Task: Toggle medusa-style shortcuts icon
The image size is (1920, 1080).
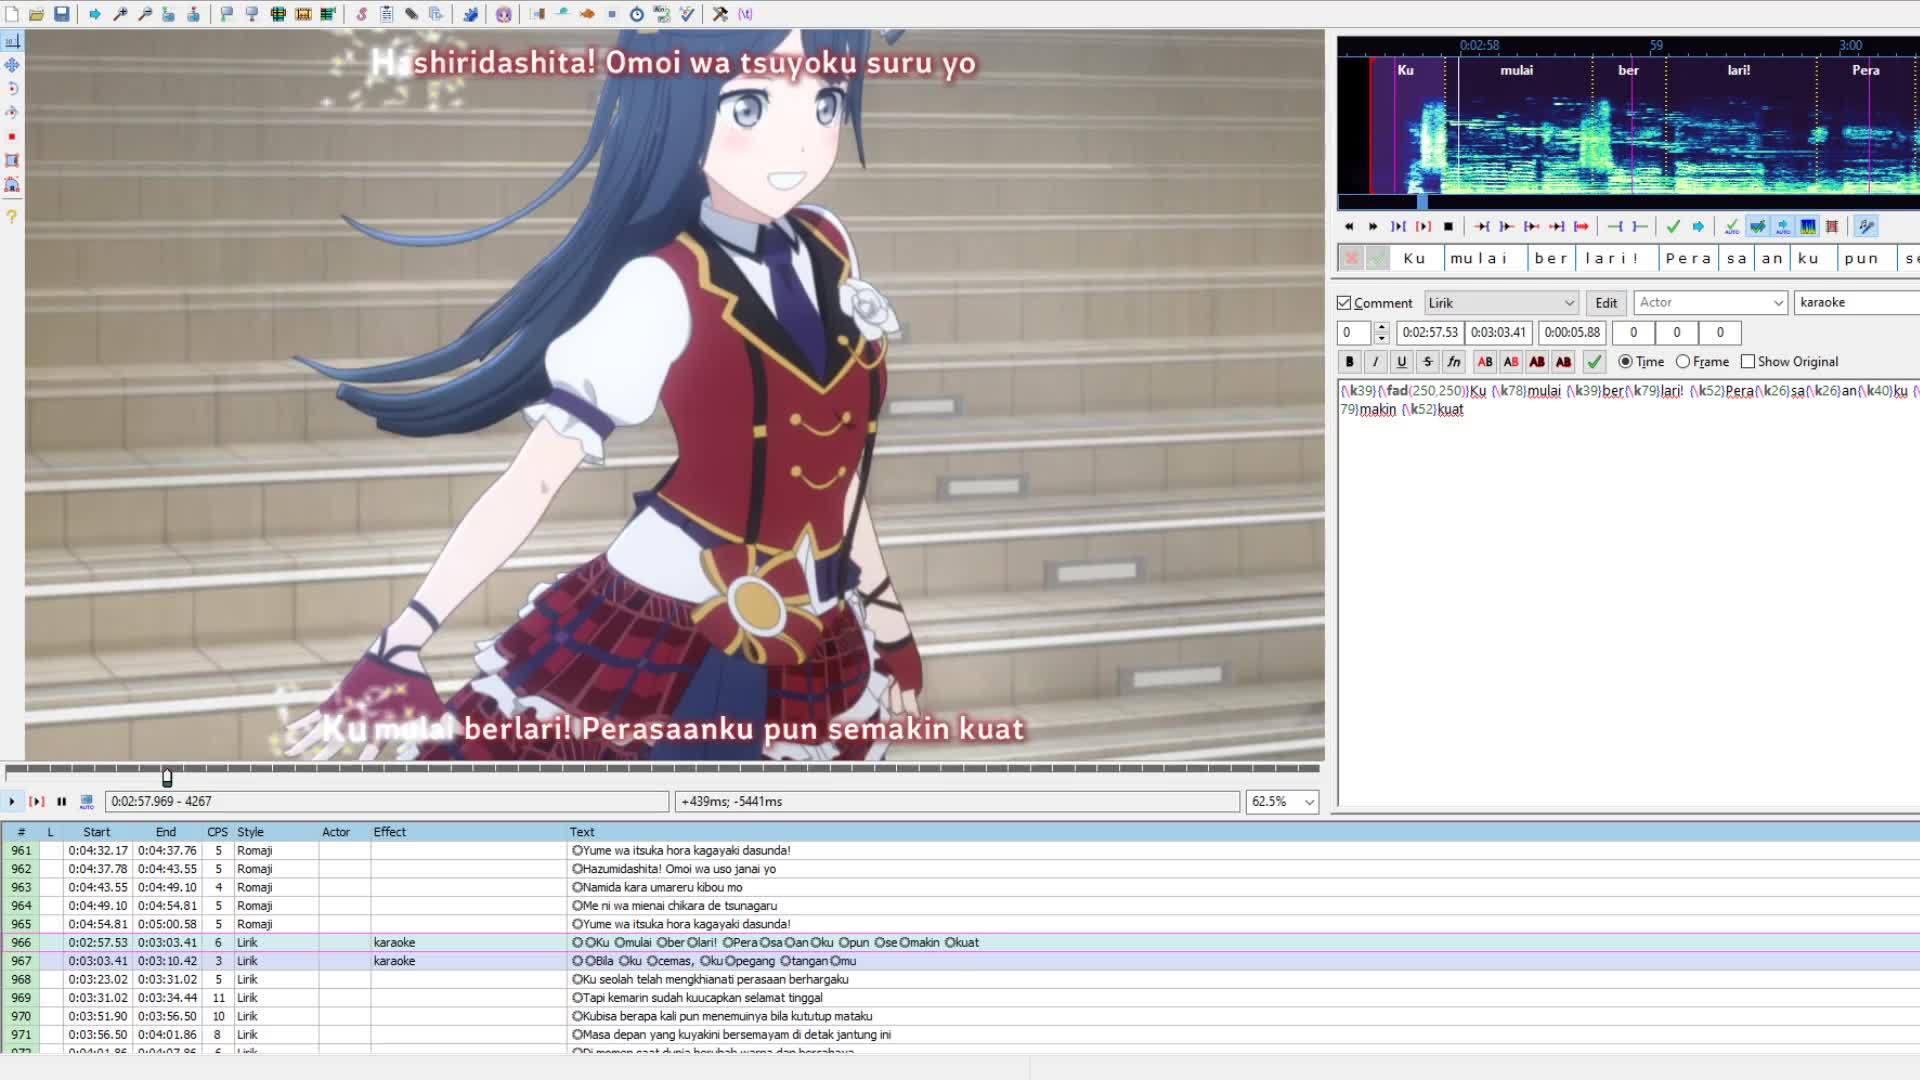Action: click(x=1832, y=227)
